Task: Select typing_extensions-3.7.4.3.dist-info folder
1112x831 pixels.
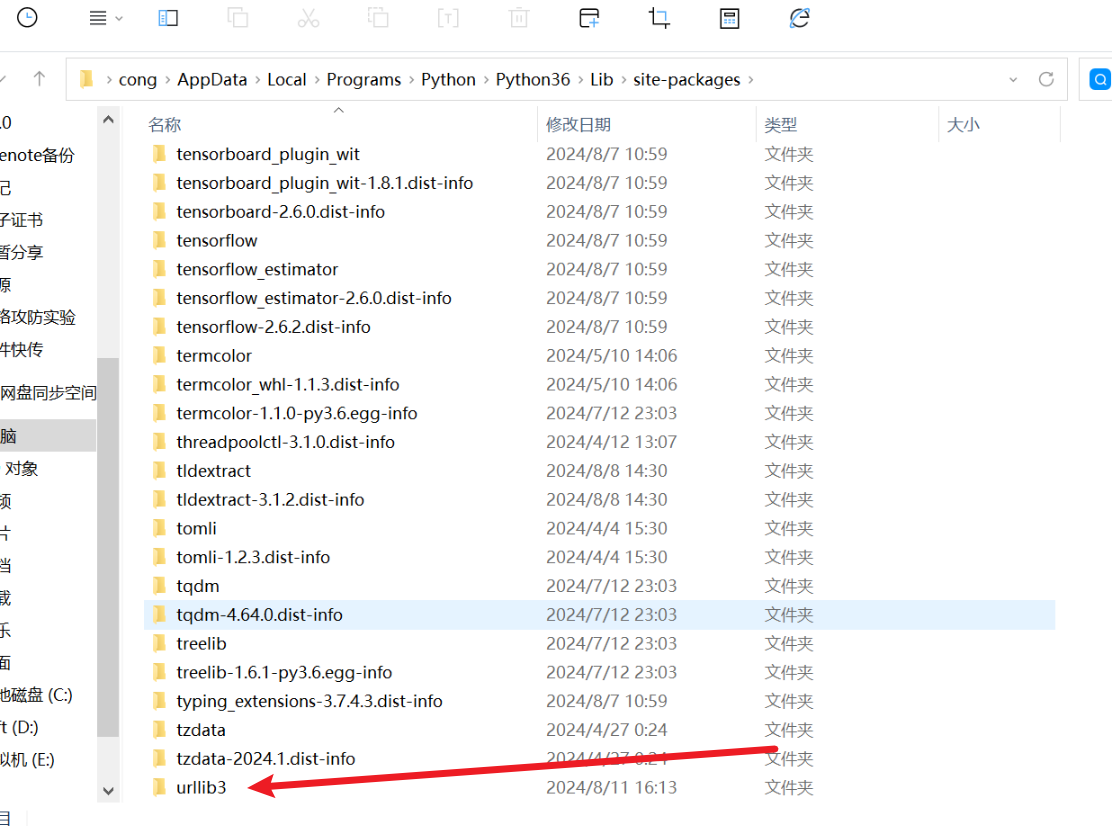Action: click(x=309, y=701)
